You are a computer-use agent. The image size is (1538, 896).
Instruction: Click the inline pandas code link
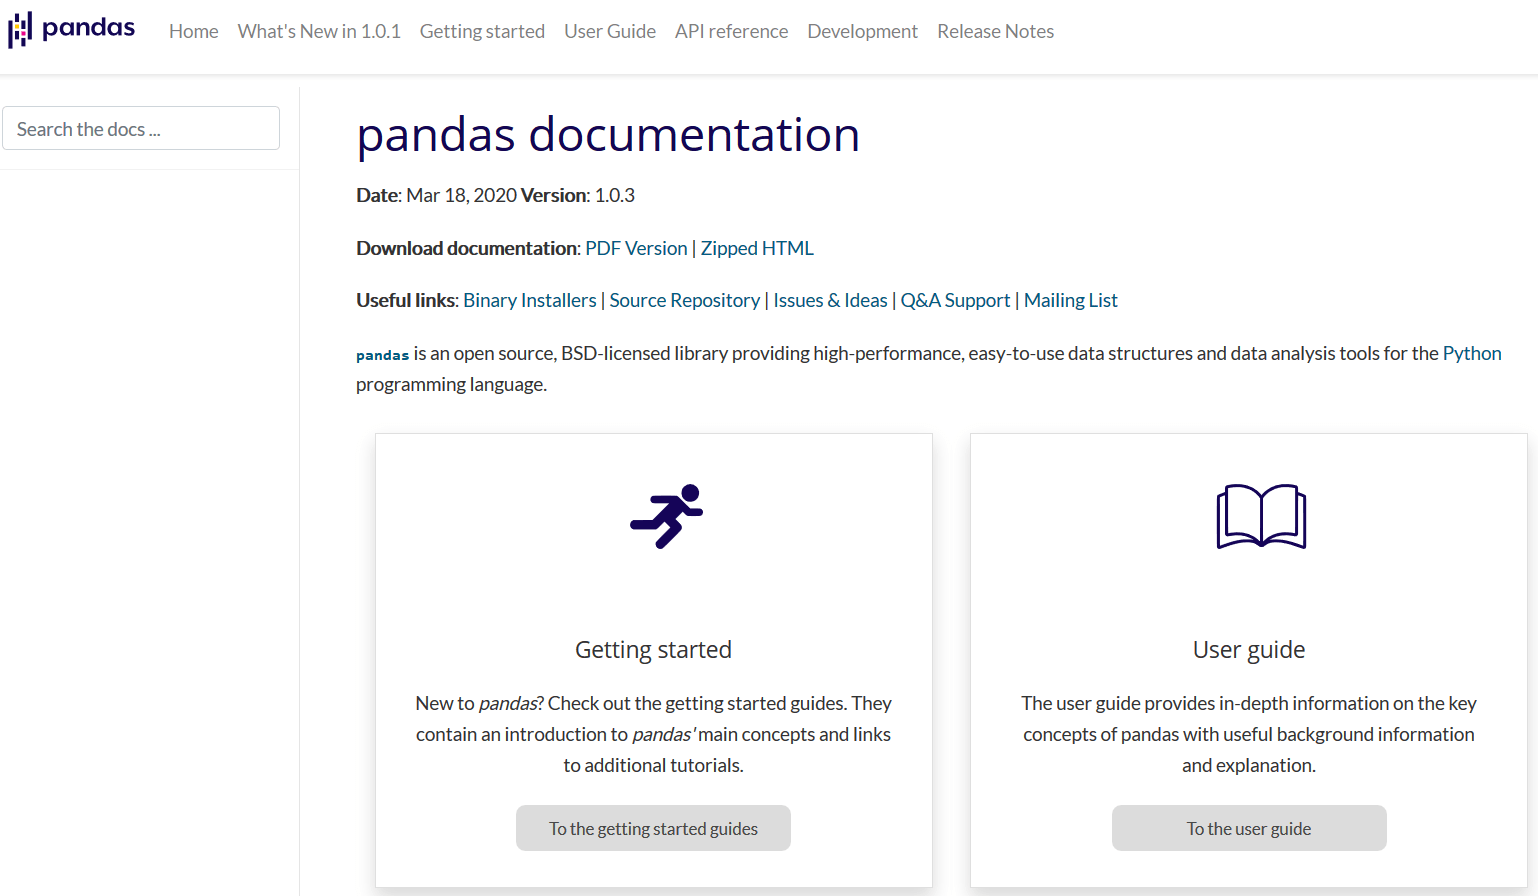[x=383, y=355]
